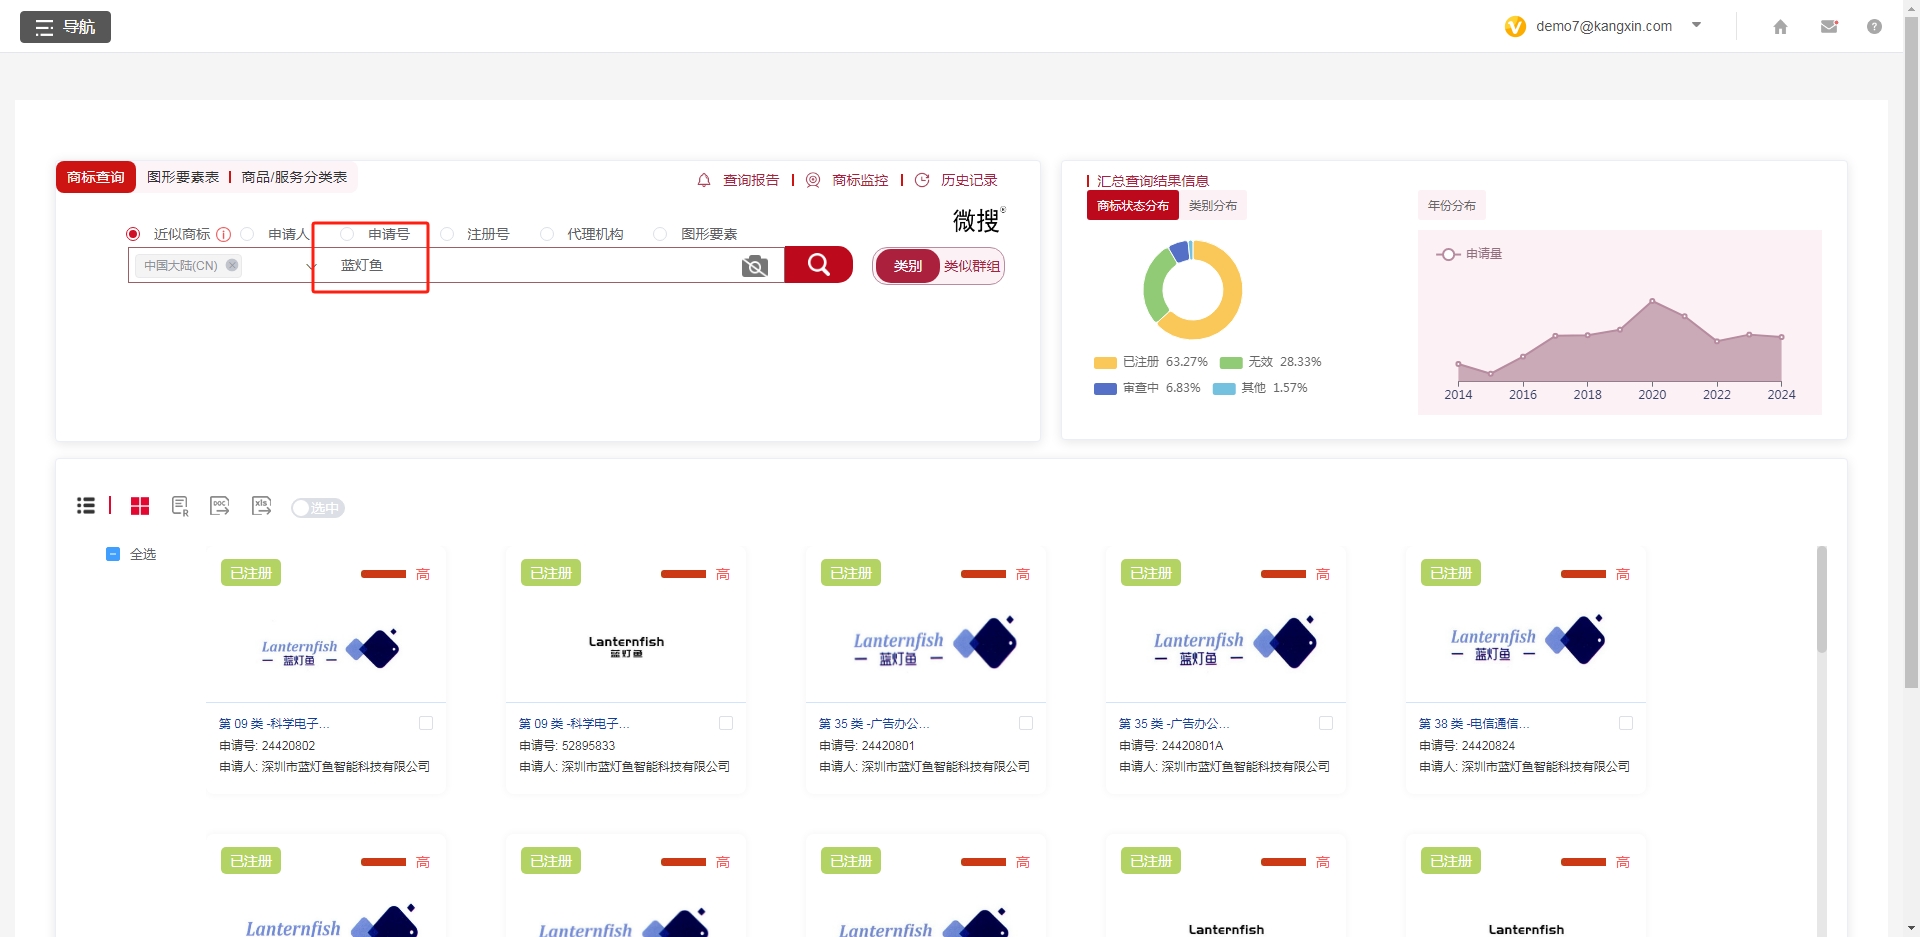
Task: Switch to the 图形要素表 tab
Action: pyautogui.click(x=182, y=177)
